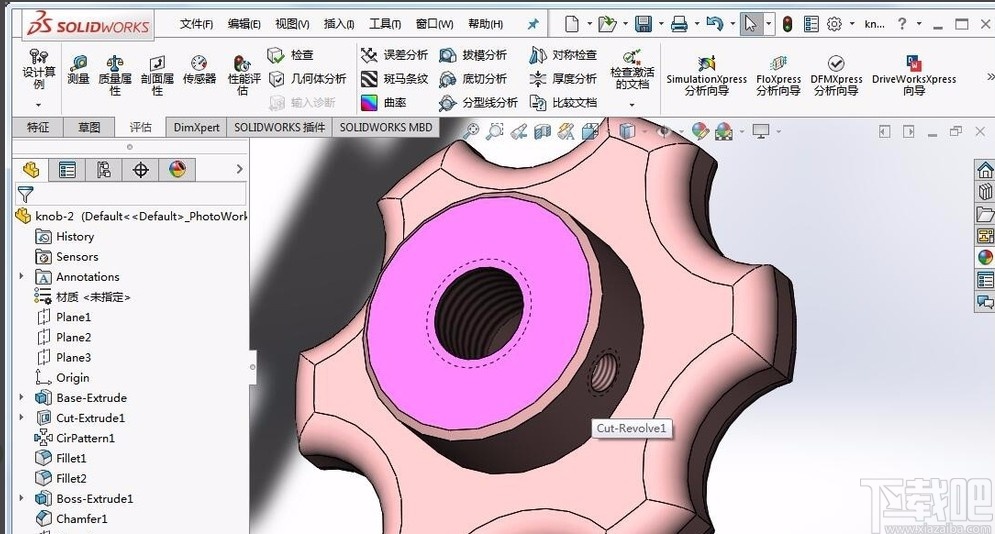Open the DimXpertManager tab

pos(141,169)
